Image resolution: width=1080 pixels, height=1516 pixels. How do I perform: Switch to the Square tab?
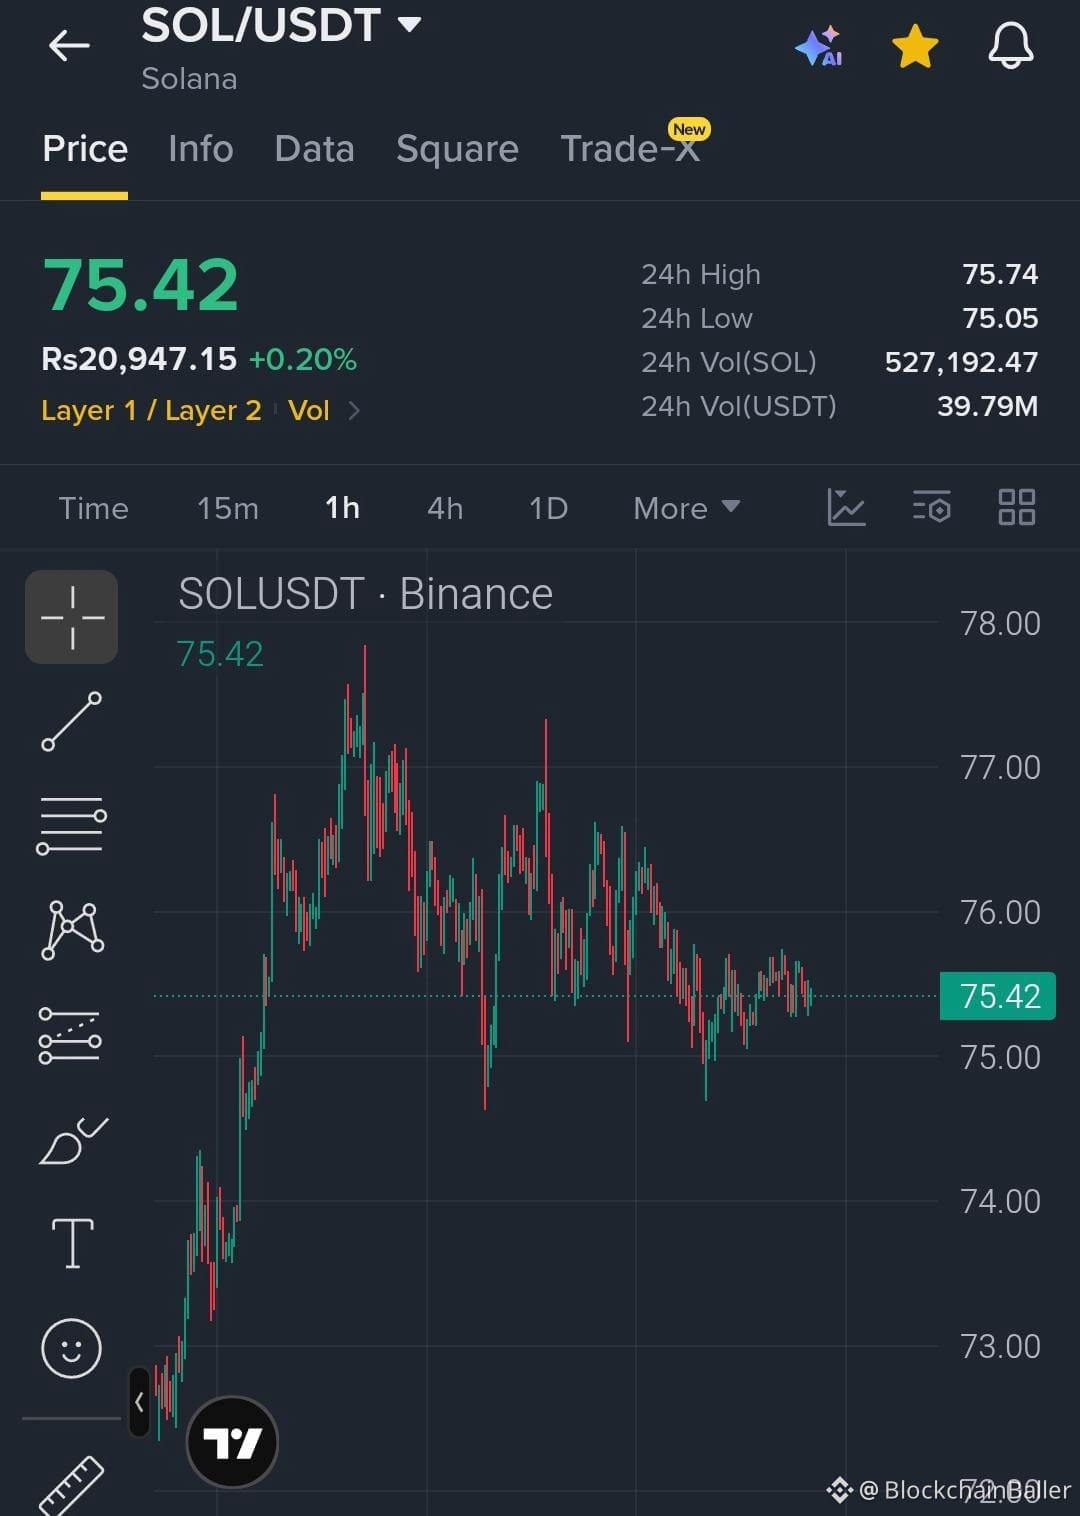[x=457, y=148]
